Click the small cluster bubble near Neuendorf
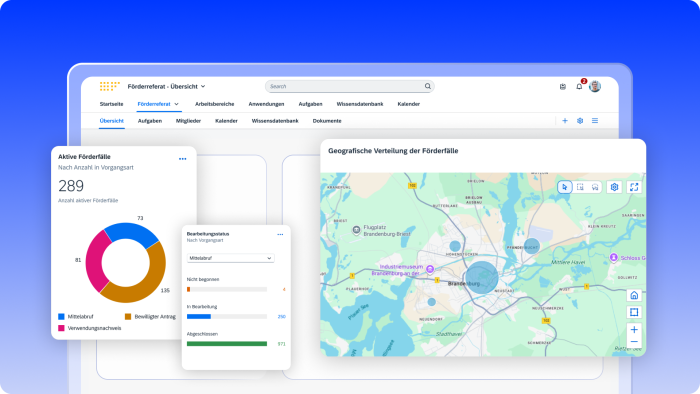Viewport: 700px width, 394px height. click(432, 302)
